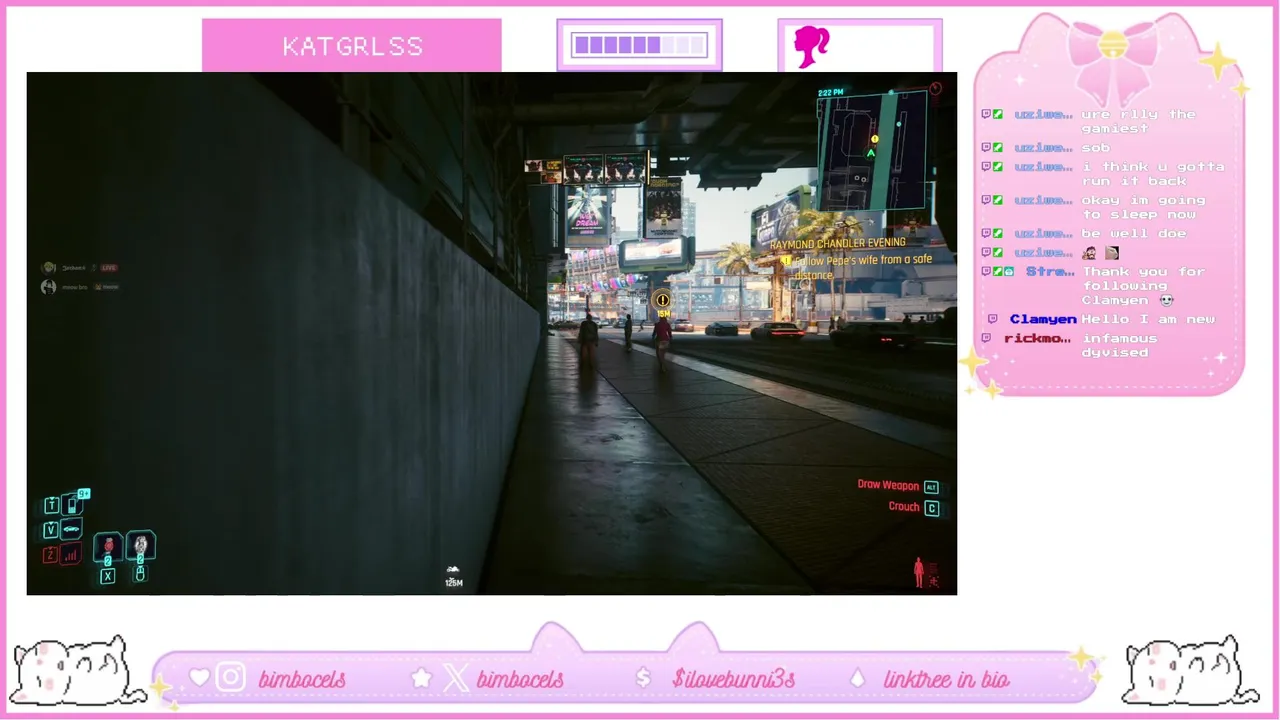
Task: Click the red stance figure icon
Action: pyautogui.click(x=919, y=572)
